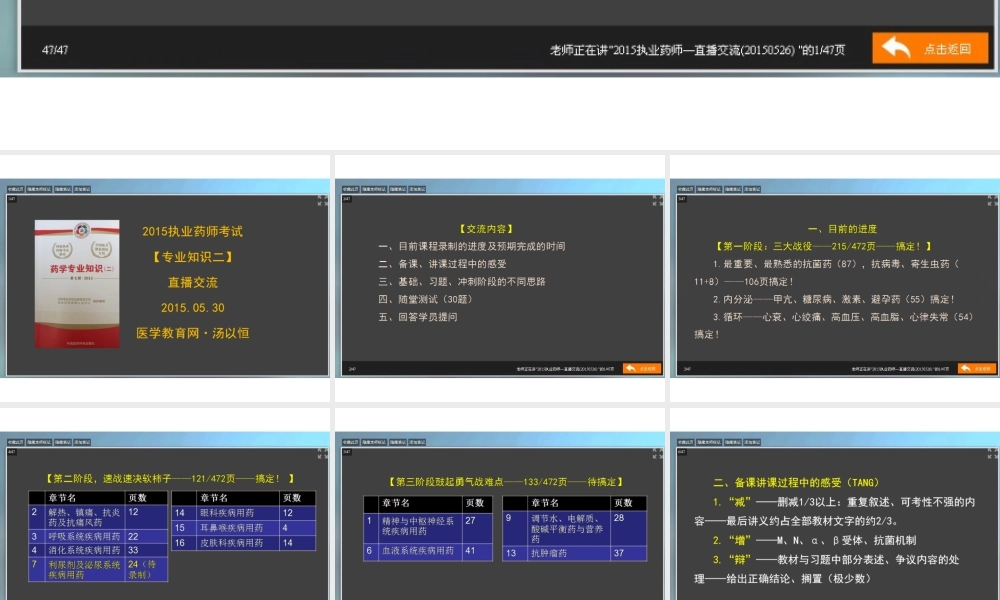Click the 2015执业药师考试 heading text
1000x600 pixels.
pos(193,231)
